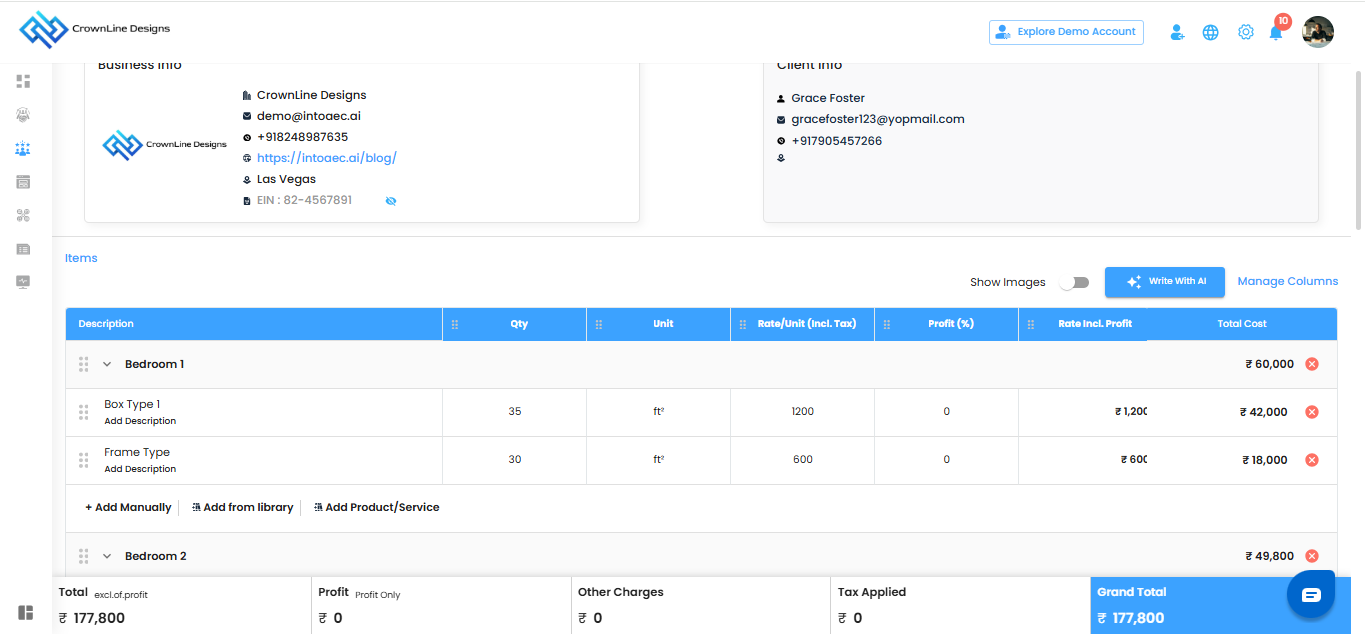Viewport: 1365px width, 634px height.
Task: Open Manage Columns link
Action: click(x=1287, y=281)
